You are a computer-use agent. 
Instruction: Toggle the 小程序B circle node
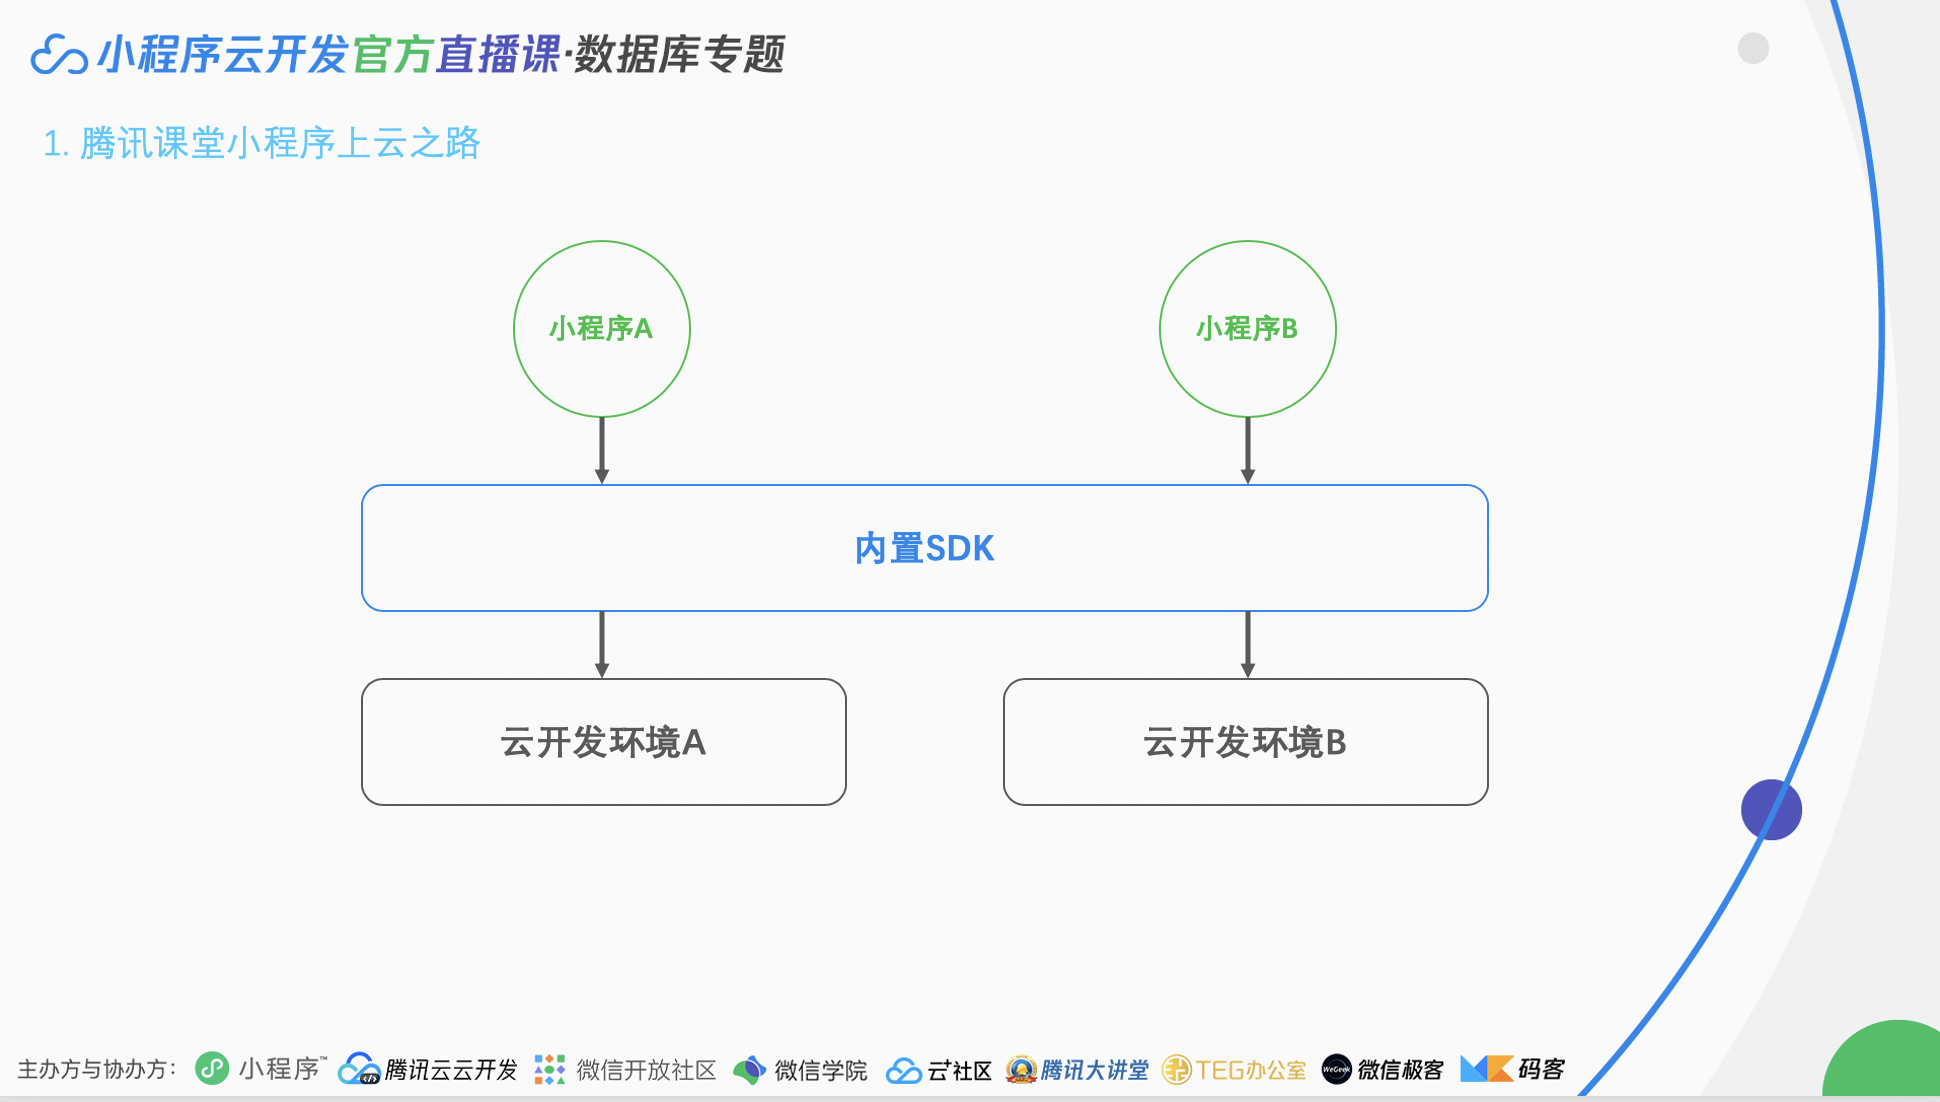coord(1247,329)
